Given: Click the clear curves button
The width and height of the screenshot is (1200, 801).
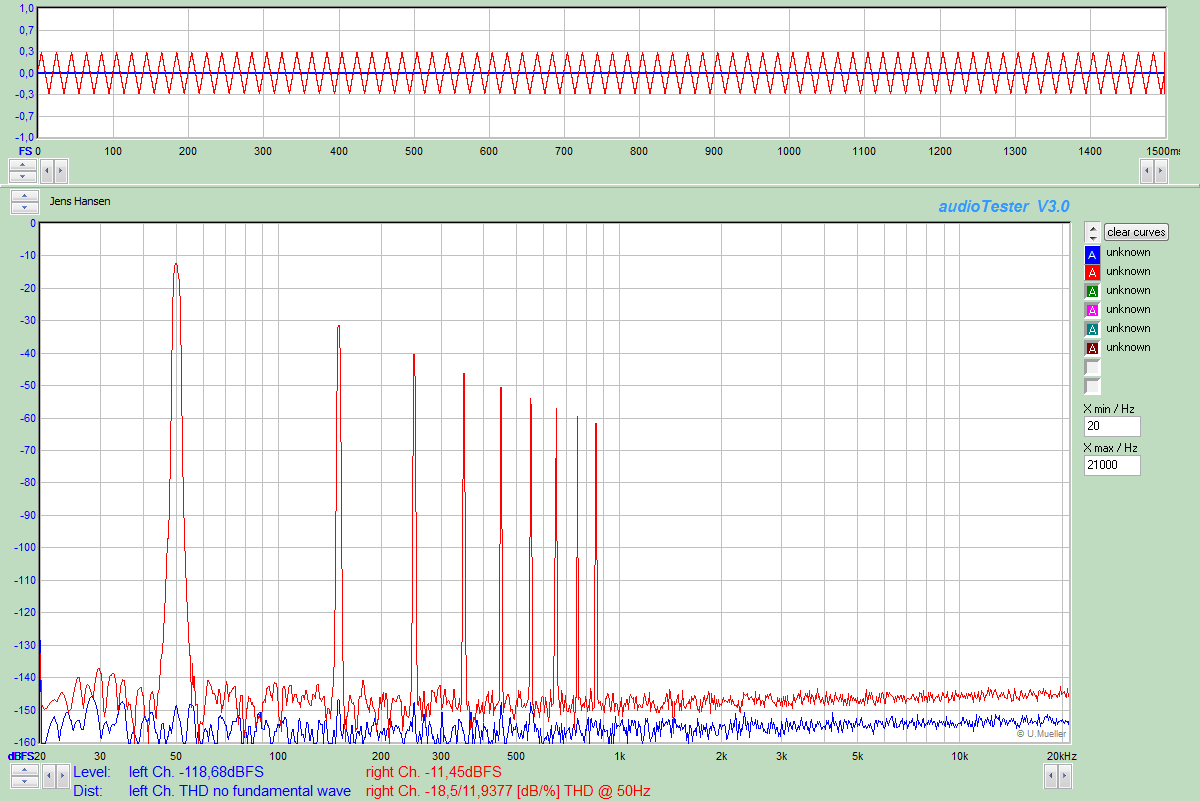Looking at the screenshot, I should click(x=1136, y=232).
